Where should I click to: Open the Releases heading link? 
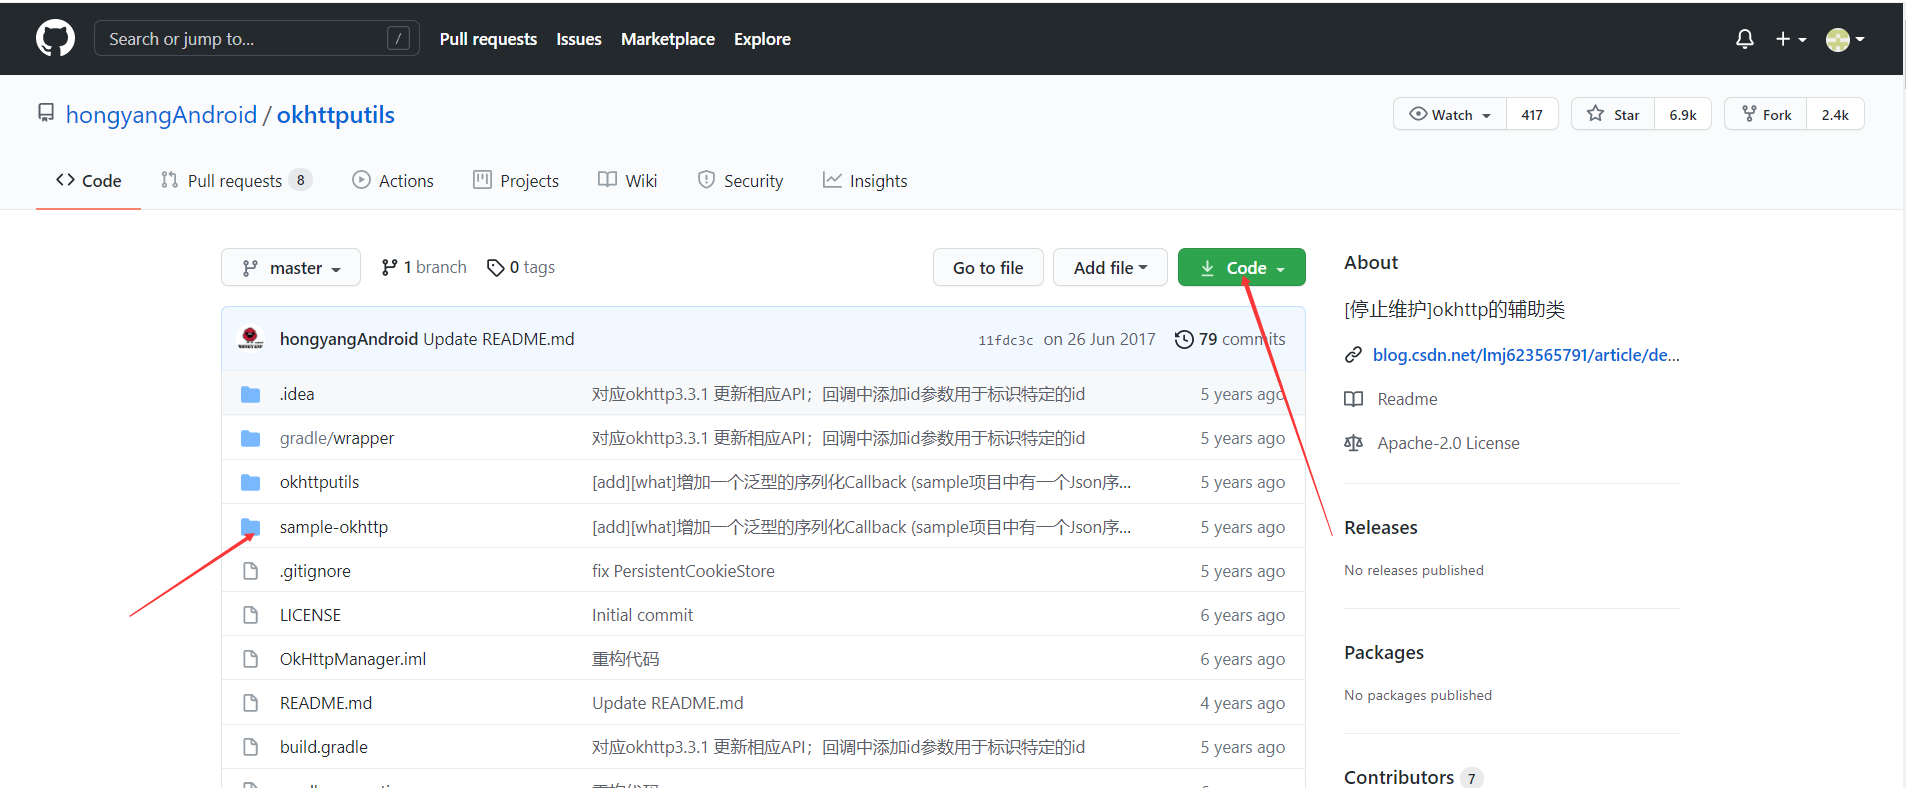point(1381,527)
